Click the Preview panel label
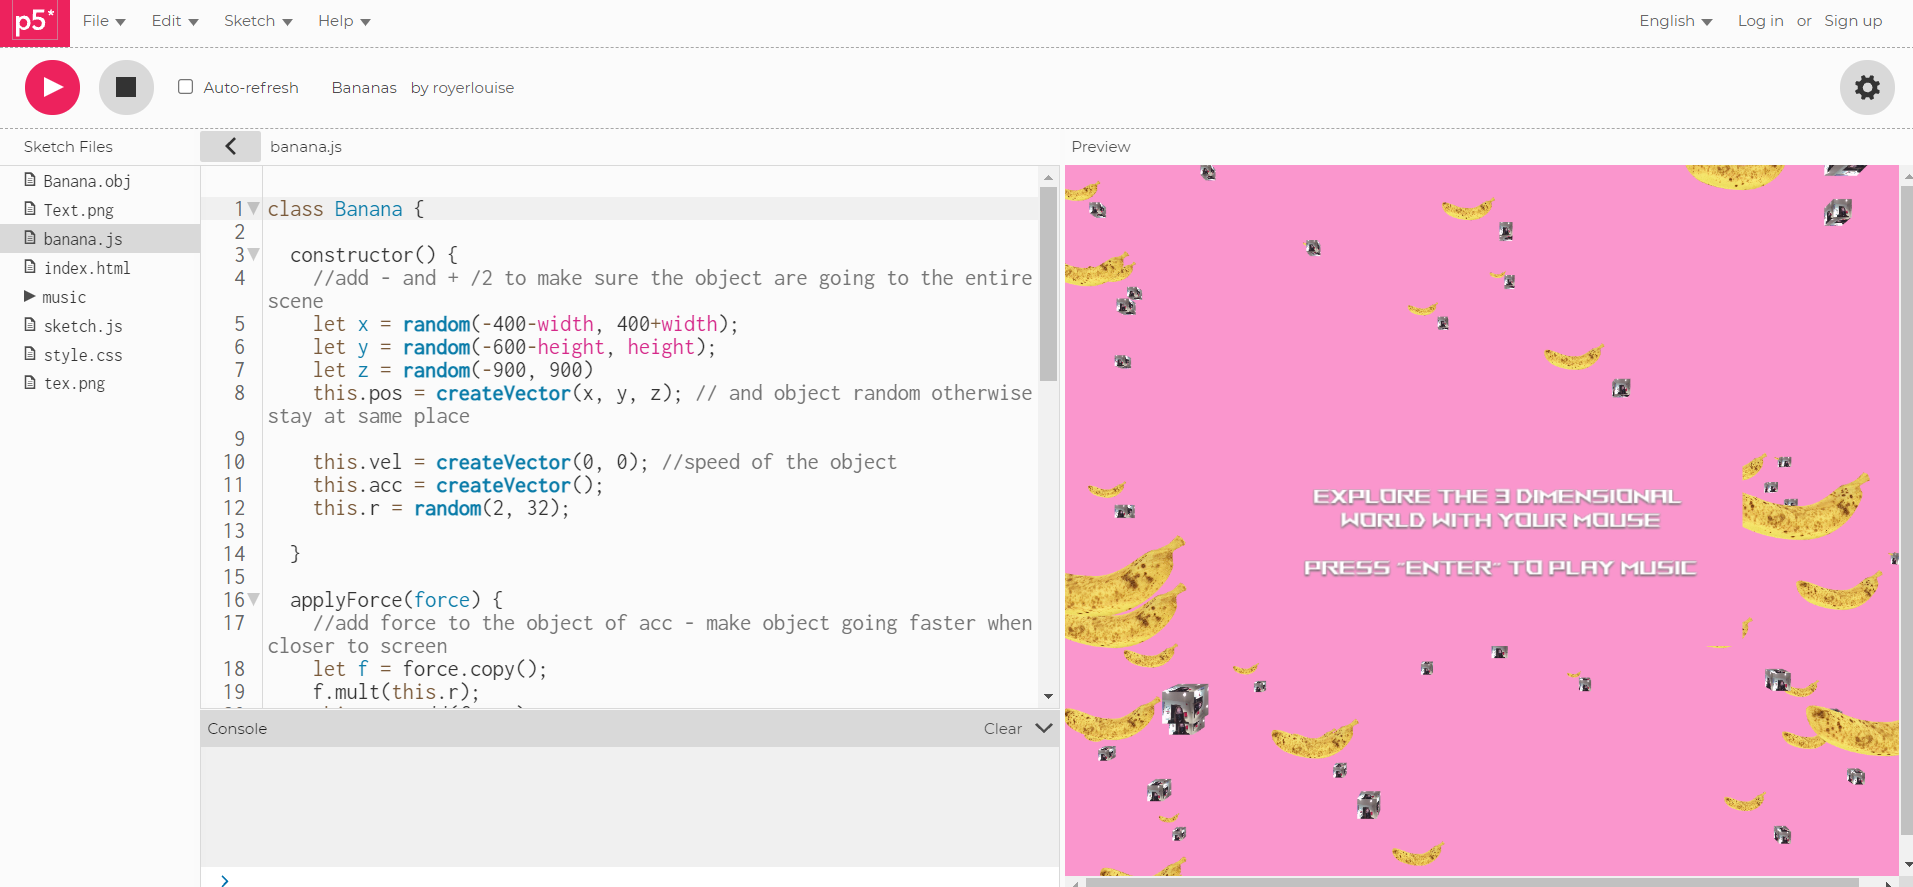This screenshot has height=887, width=1913. click(x=1101, y=147)
